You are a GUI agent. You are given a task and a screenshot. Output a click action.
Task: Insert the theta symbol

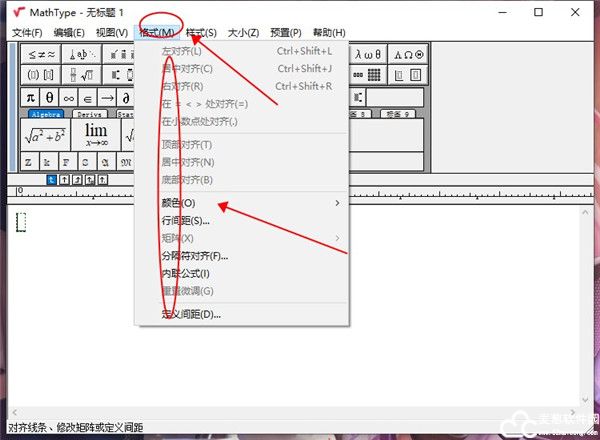50,97
